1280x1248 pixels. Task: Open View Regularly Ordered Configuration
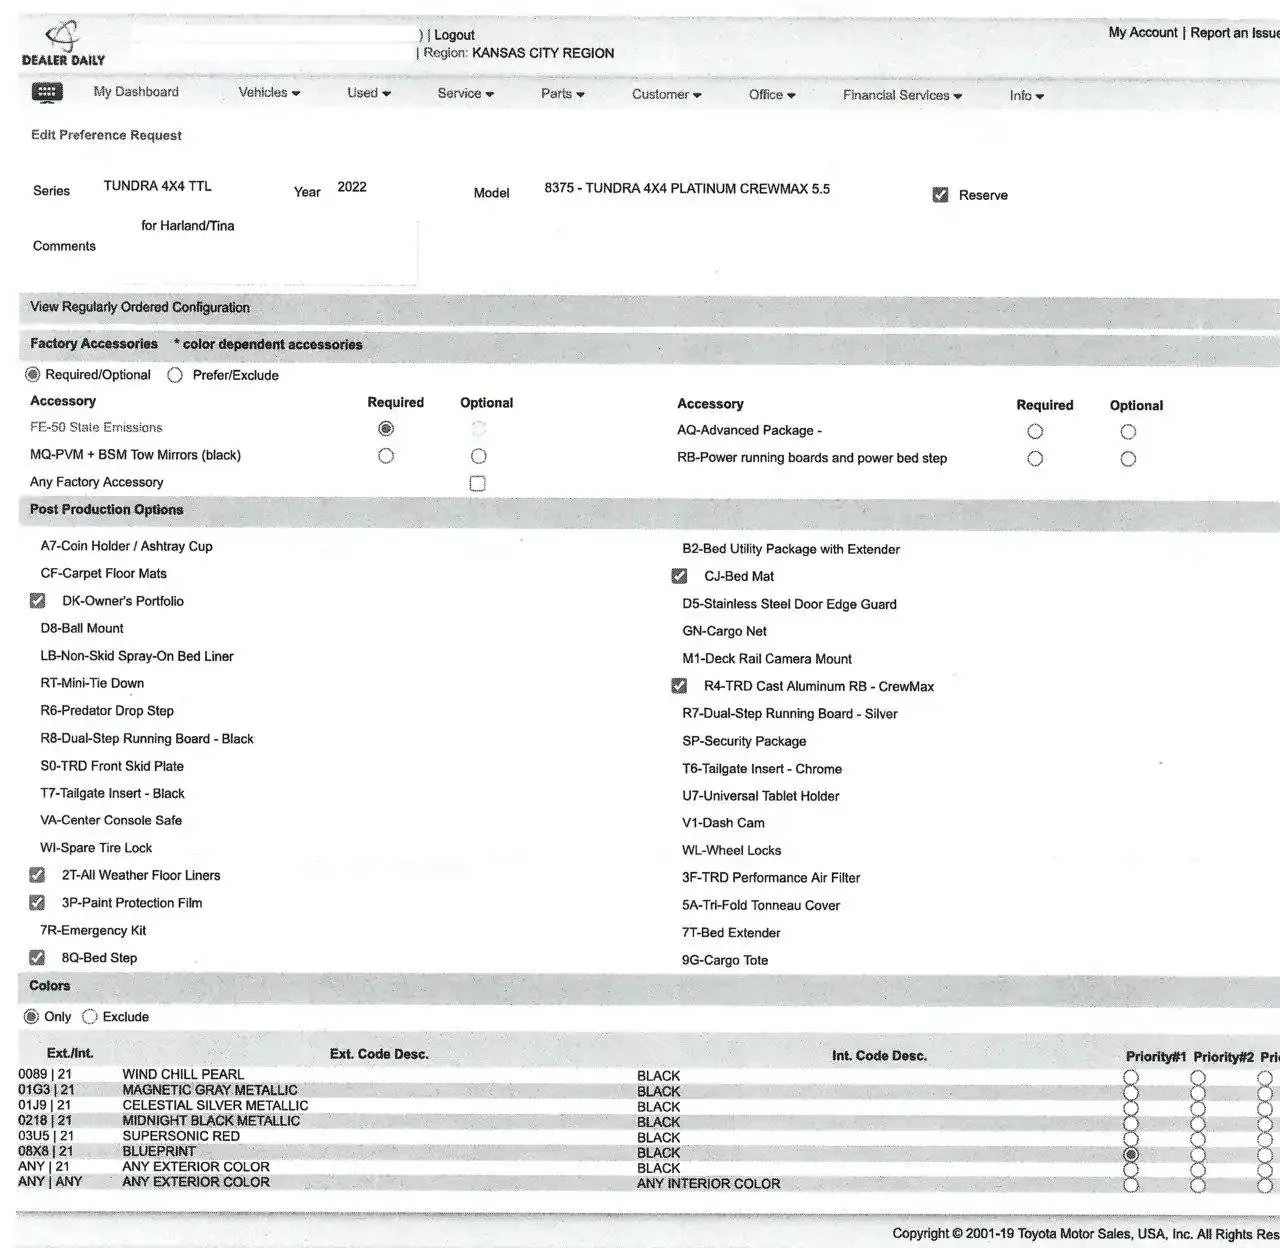point(139,307)
